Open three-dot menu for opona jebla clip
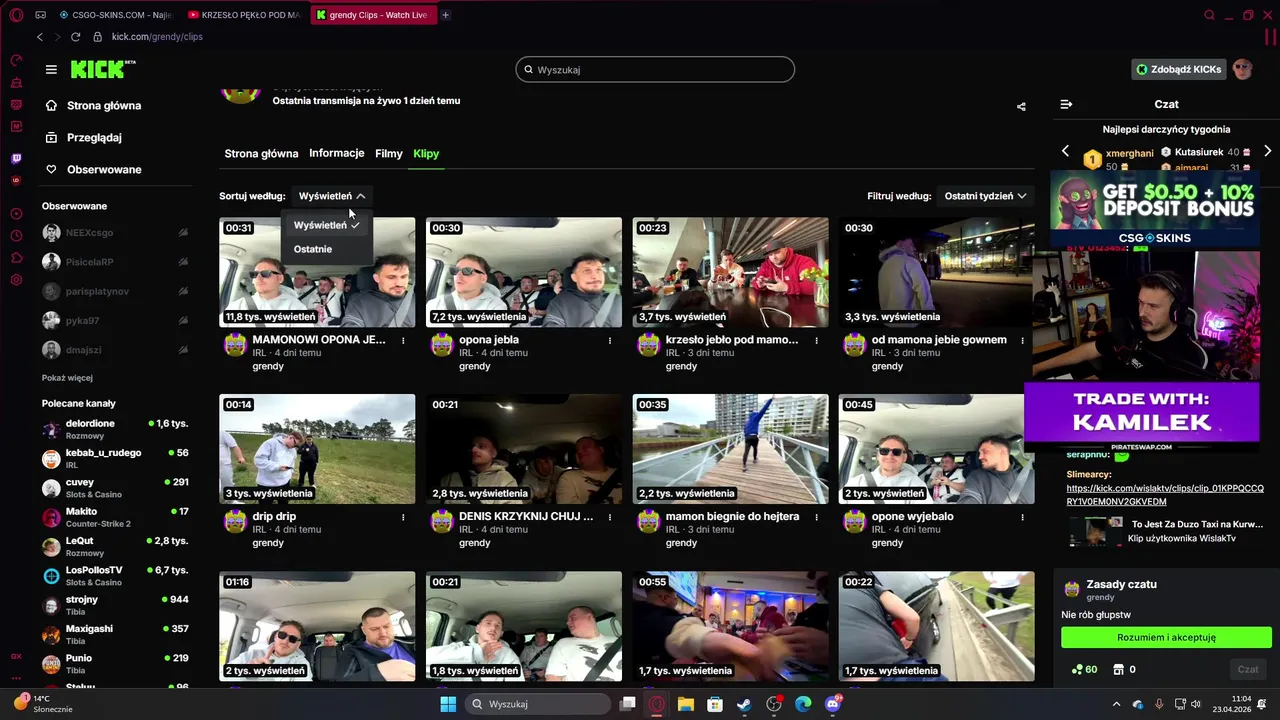The image size is (1280, 720). pyautogui.click(x=610, y=340)
